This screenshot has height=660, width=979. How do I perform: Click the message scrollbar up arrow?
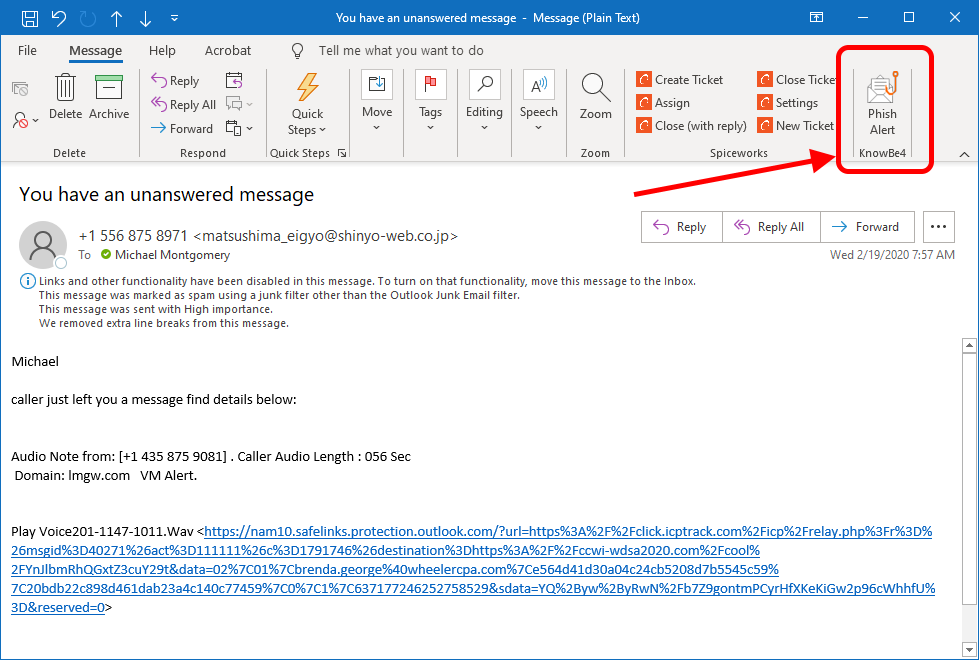point(969,345)
